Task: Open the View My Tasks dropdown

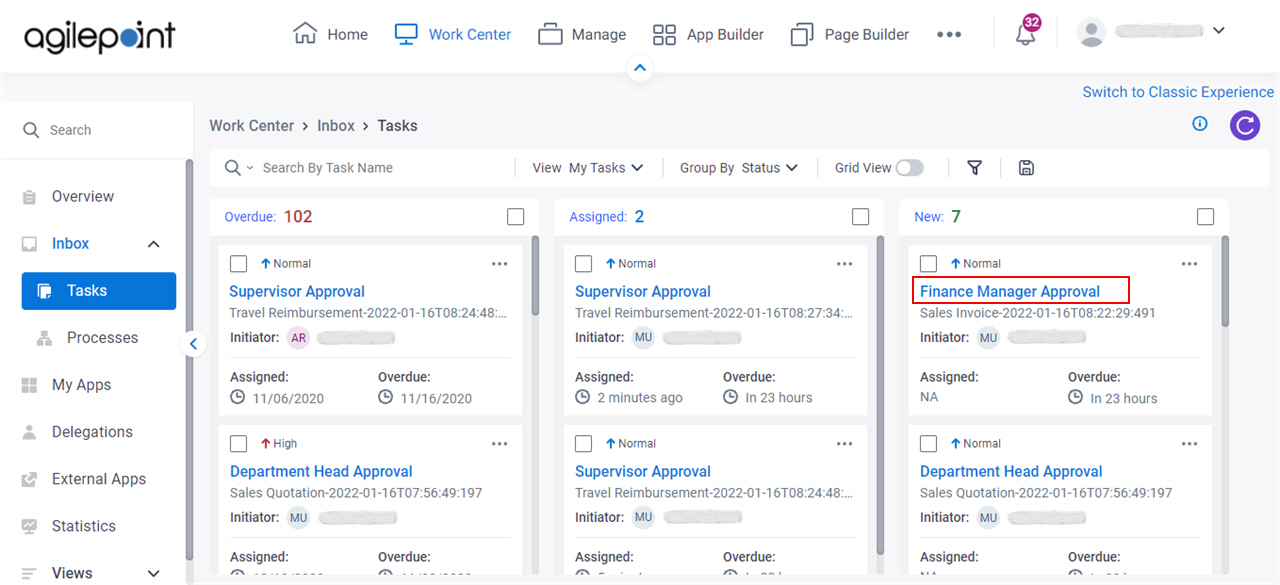Action: (x=588, y=168)
